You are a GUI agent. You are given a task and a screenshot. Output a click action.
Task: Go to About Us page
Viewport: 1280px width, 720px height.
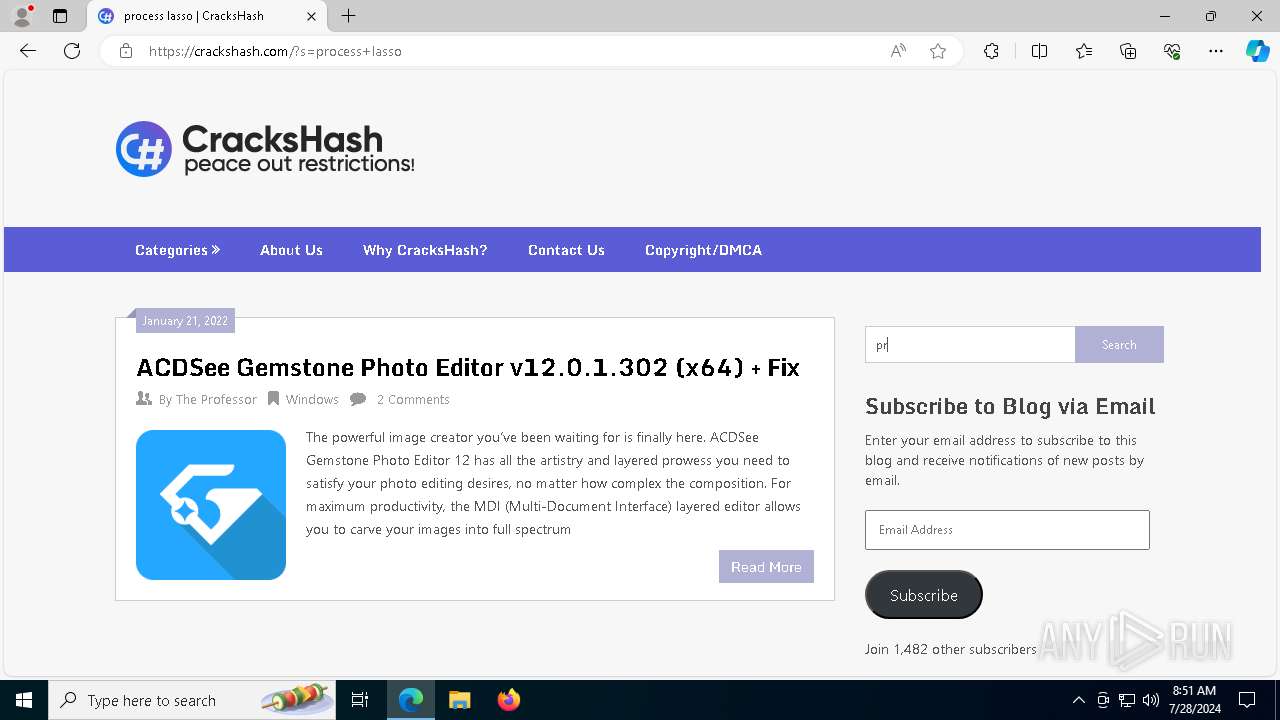coord(291,250)
